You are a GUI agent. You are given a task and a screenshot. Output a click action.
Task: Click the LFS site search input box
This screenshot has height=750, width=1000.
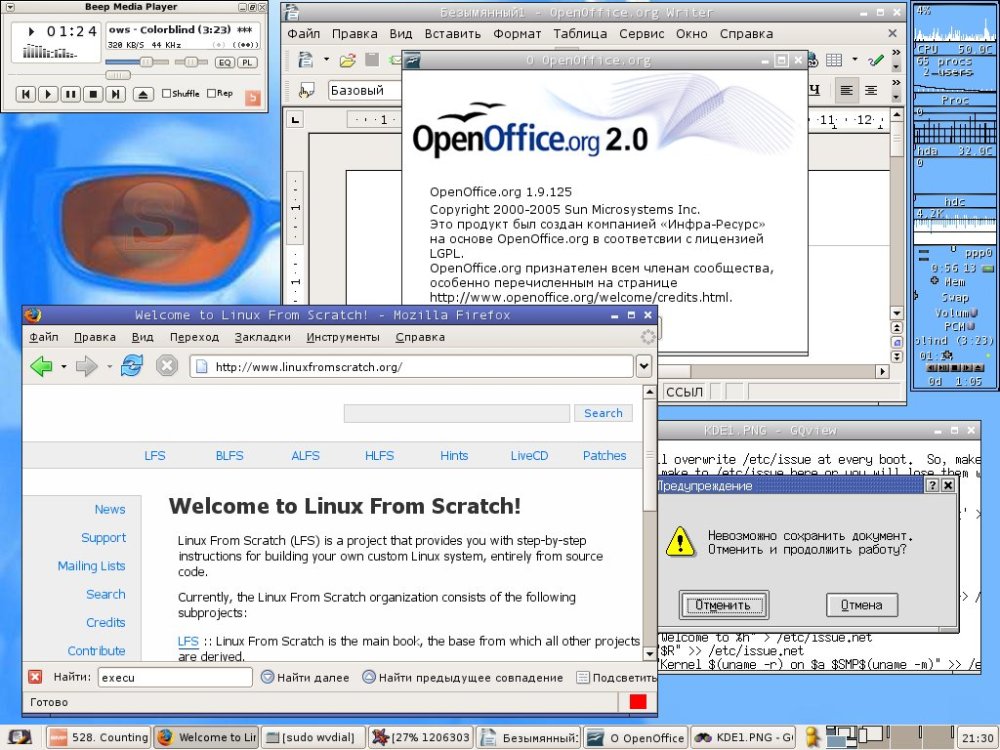[x=457, y=413]
